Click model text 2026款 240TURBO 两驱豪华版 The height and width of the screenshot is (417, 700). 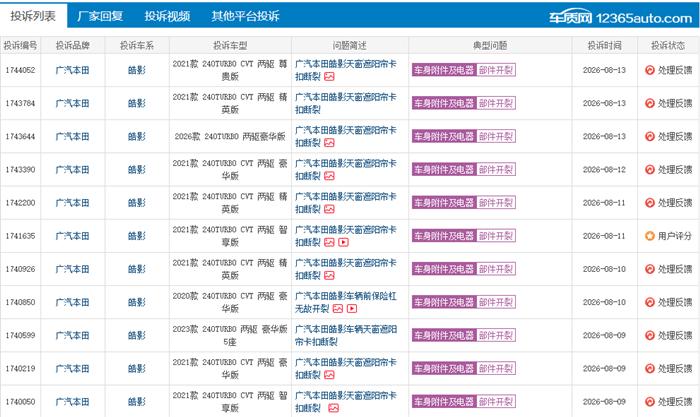[x=230, y=136]
